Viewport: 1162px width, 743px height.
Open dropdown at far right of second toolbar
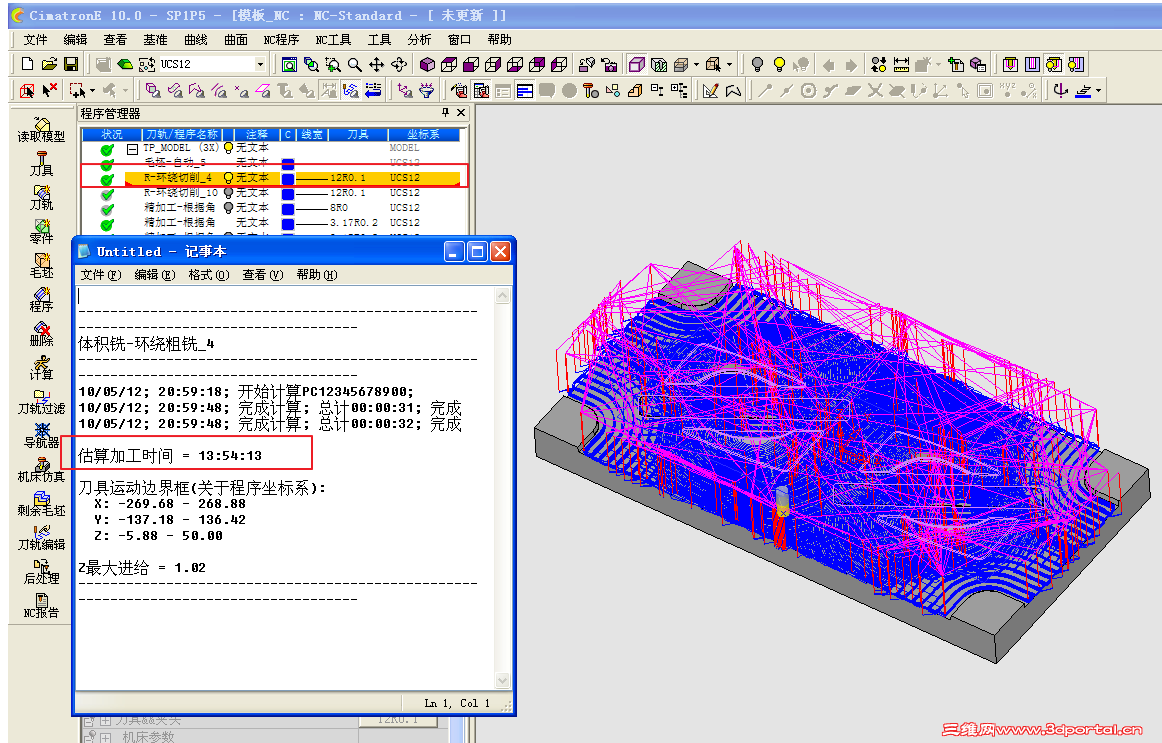[x=1098, y=90]
